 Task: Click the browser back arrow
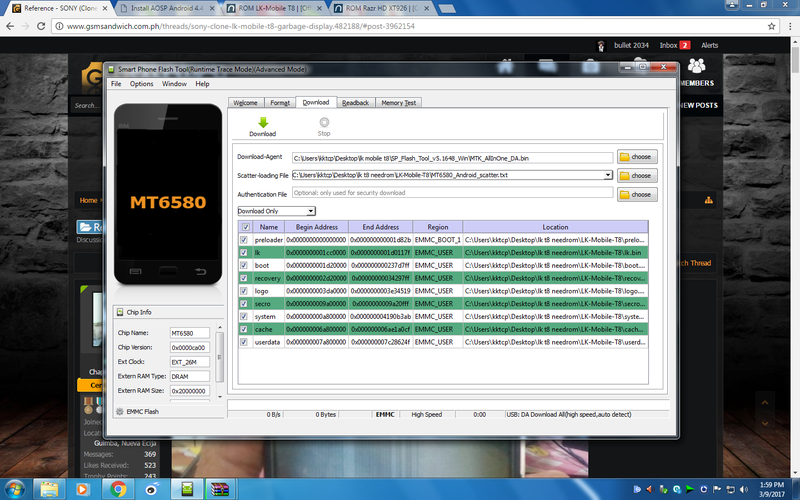pos(10,26)
